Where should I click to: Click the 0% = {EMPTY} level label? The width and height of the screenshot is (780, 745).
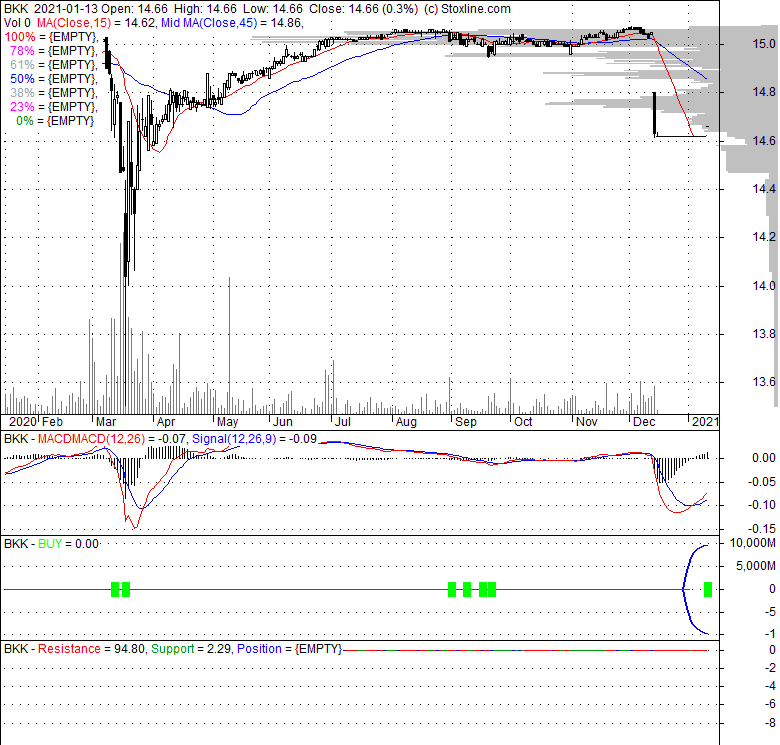point(55,120)
